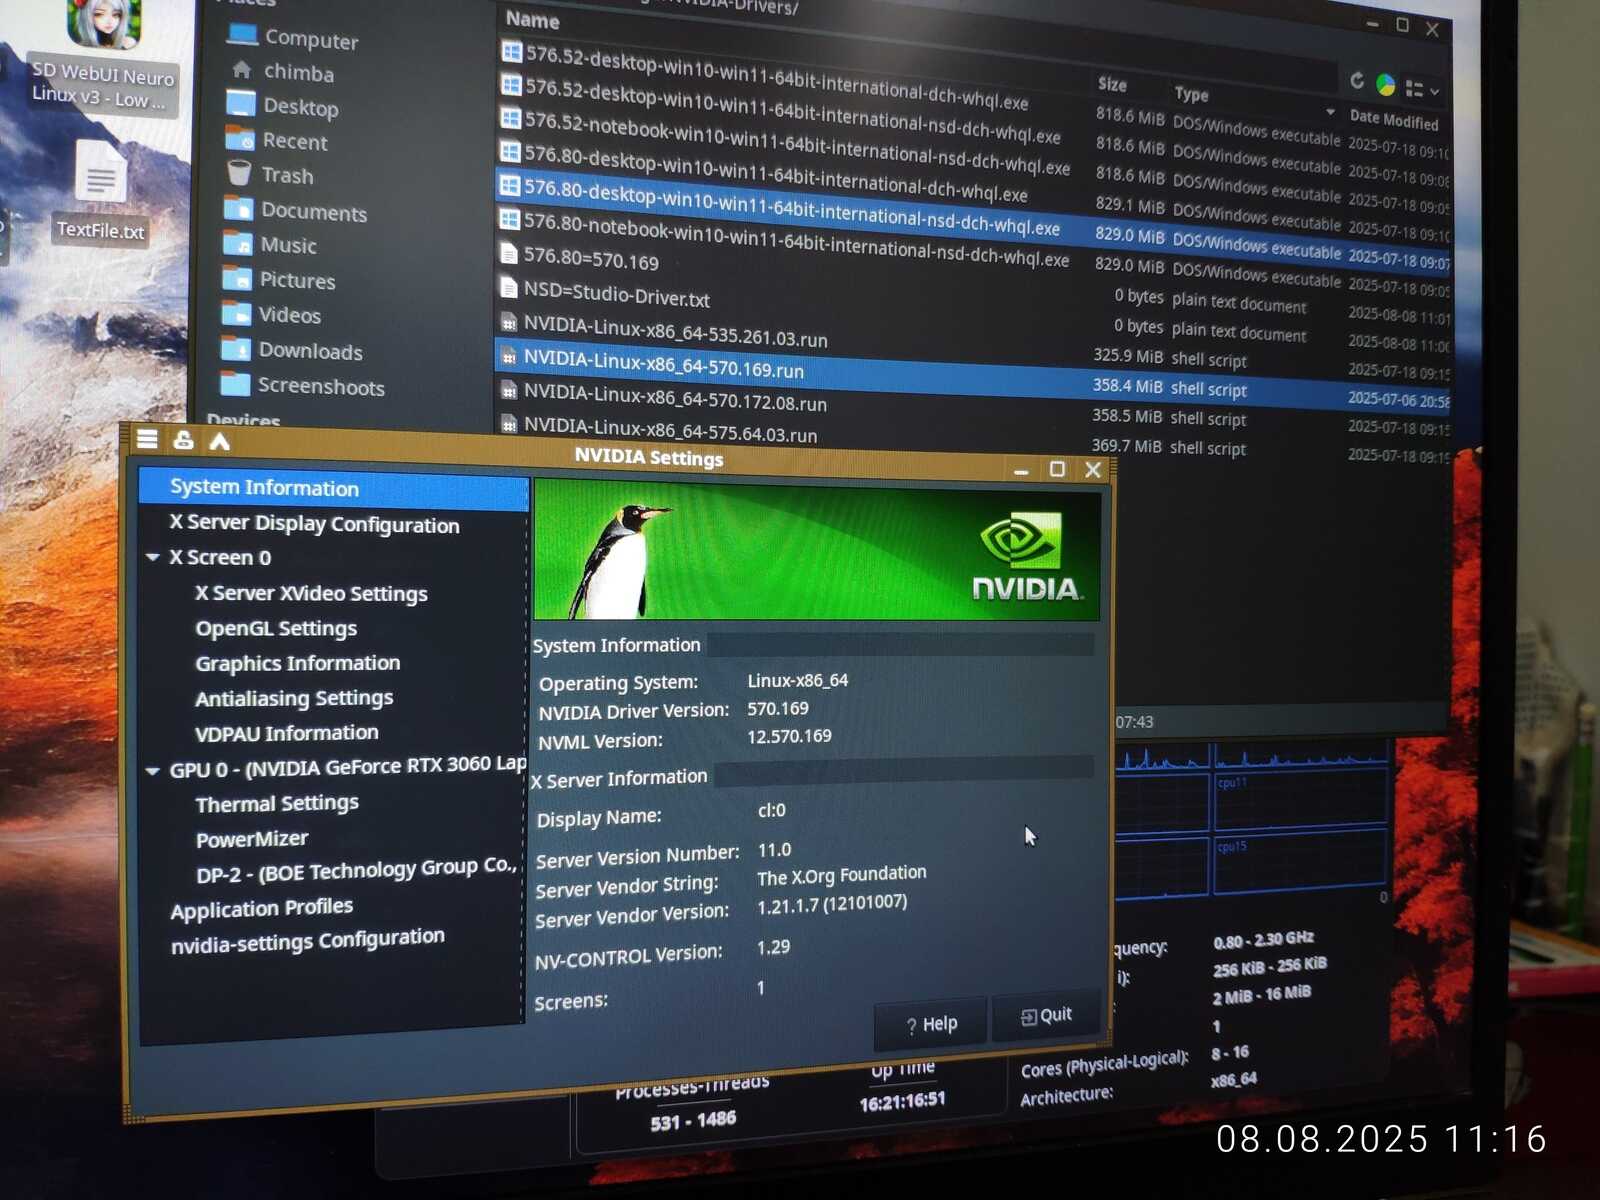Image resolution: width=1600 pixels, height=1200 pixels.
Task: Click the NVML version value 12.570.169
Action: (x=789, y=736)
